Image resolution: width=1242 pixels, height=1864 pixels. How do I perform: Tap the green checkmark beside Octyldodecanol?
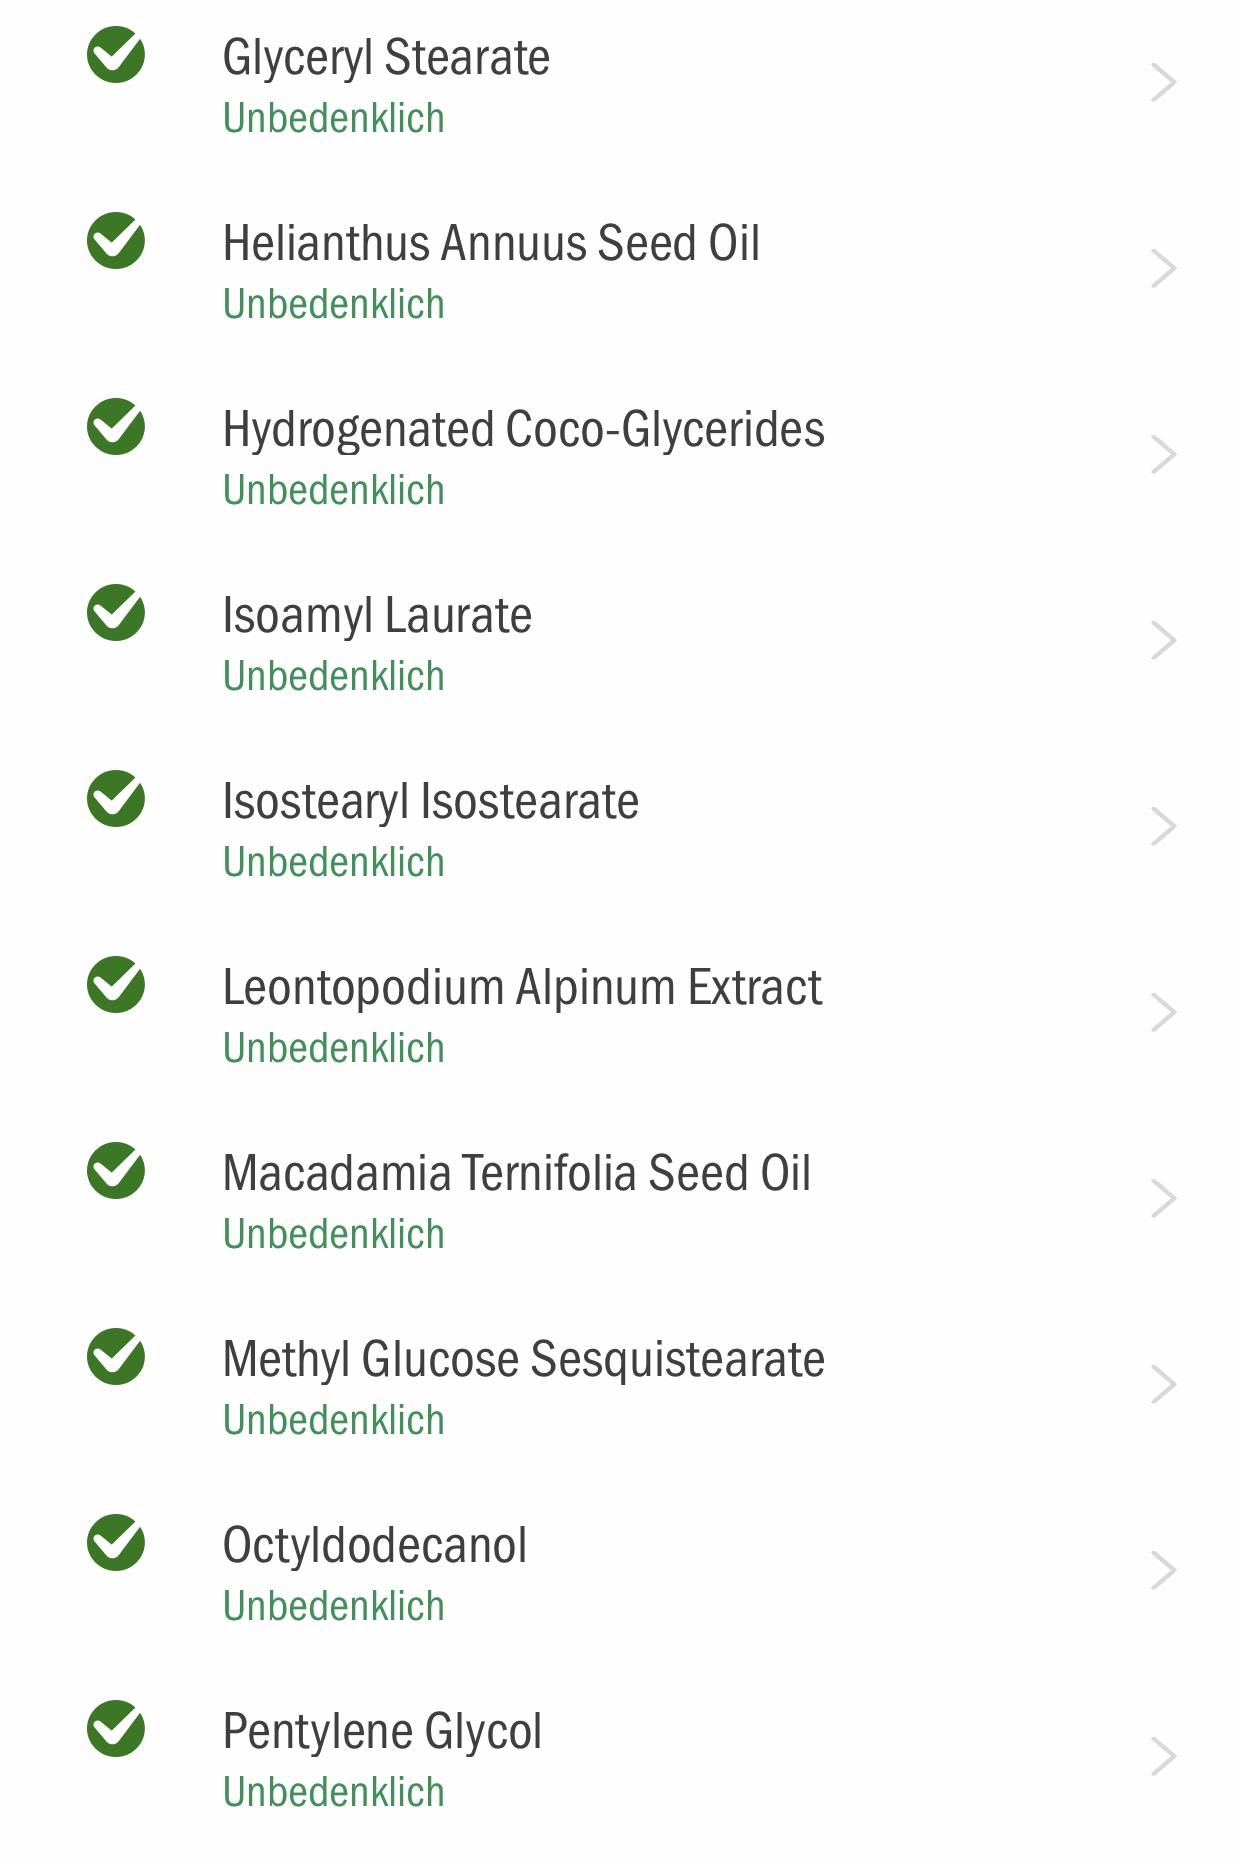click(116, 1543)
